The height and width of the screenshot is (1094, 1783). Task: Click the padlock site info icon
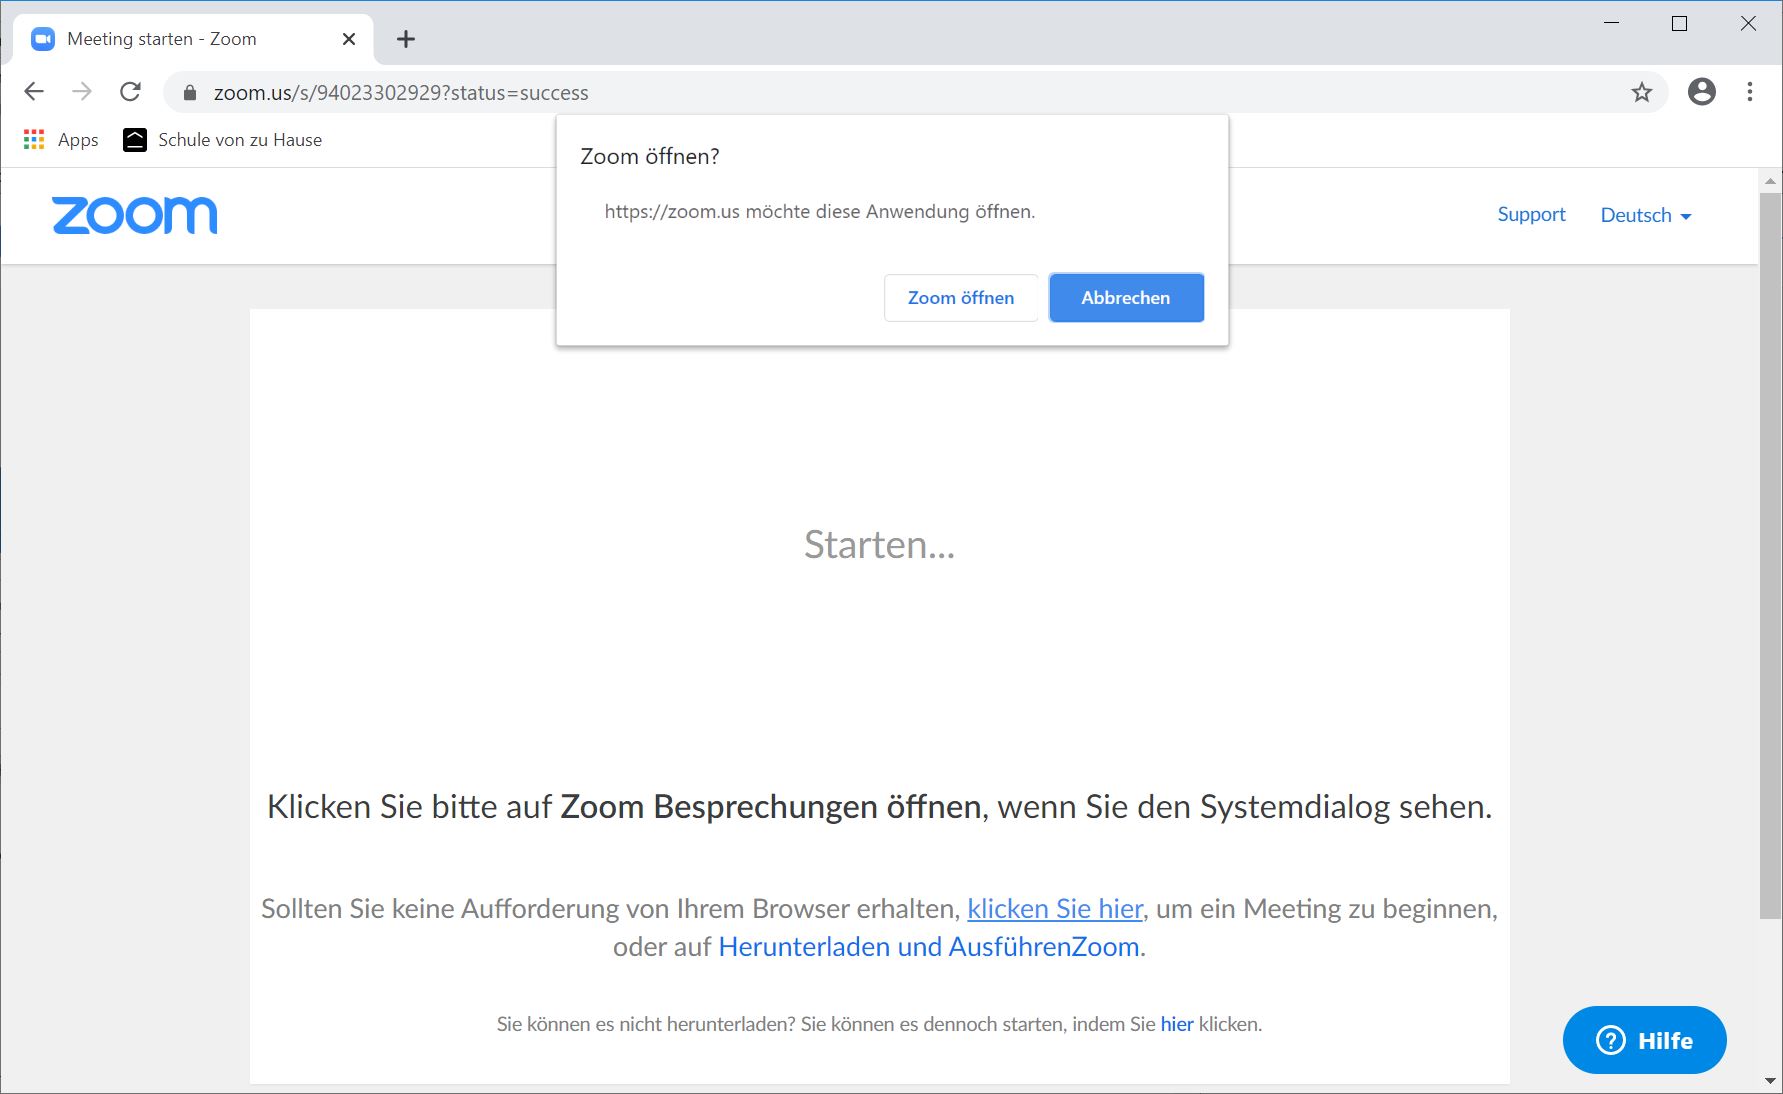(x=190, y=93)
